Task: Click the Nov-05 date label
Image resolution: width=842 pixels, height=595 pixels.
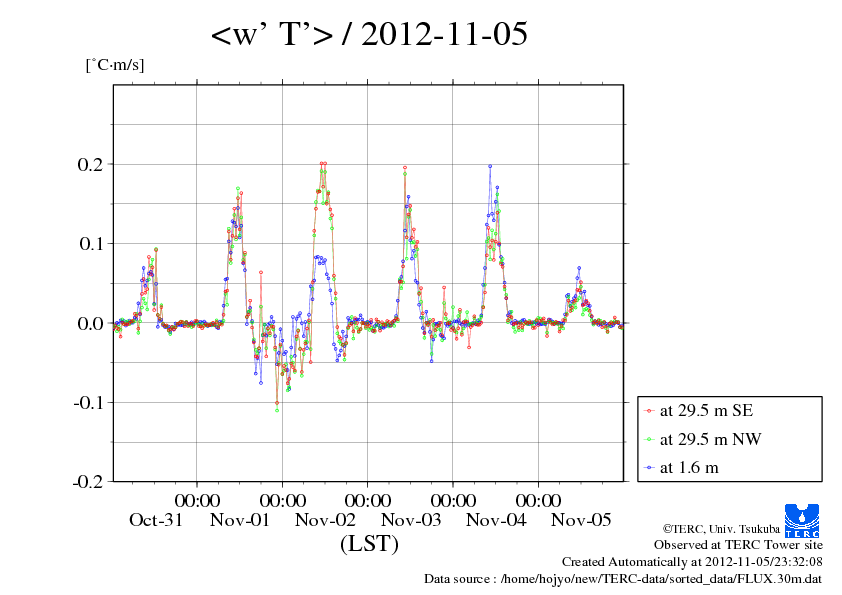Action: pyautogui.click(x=581, y=520)
